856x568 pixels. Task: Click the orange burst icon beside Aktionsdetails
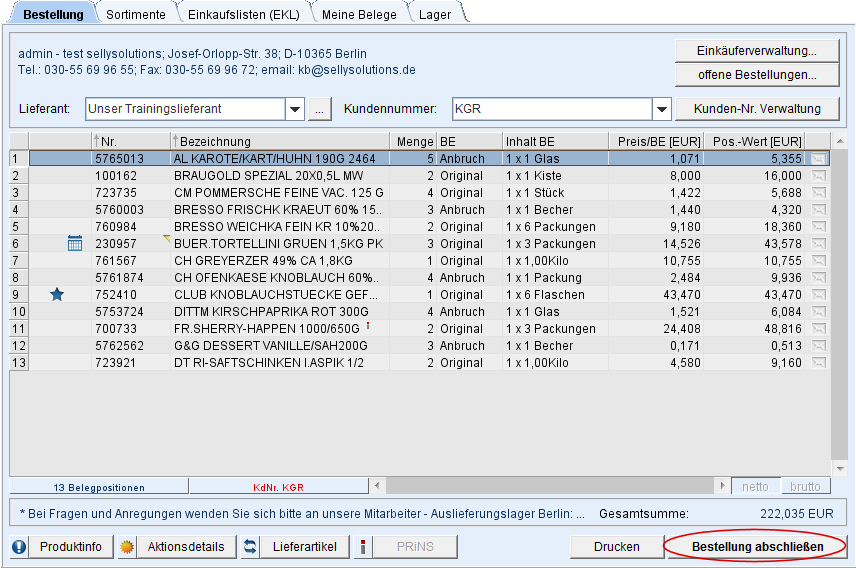(x=127, y=547)
